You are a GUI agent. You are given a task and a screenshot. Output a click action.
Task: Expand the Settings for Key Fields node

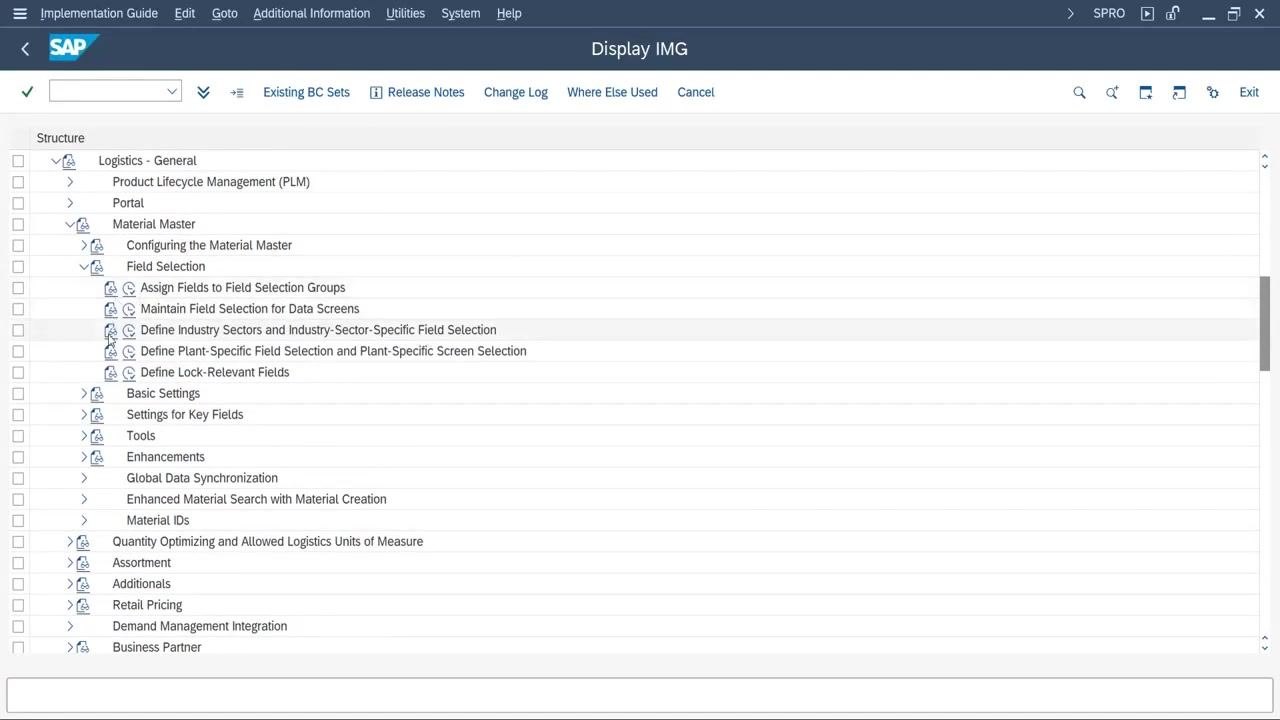(84, 415)
